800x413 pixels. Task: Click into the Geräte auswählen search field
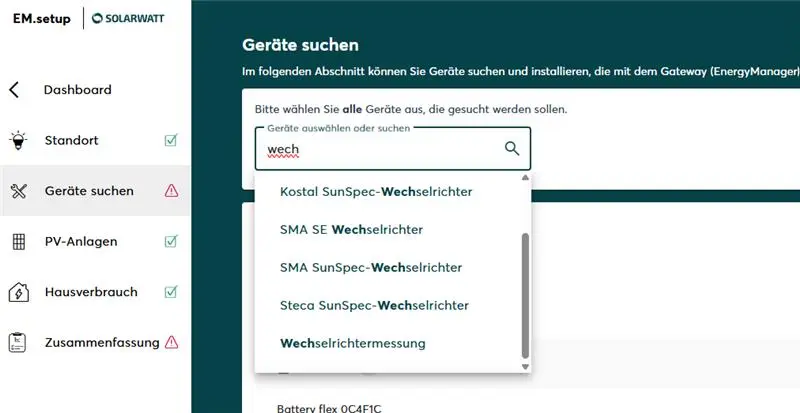pos(380,150)
